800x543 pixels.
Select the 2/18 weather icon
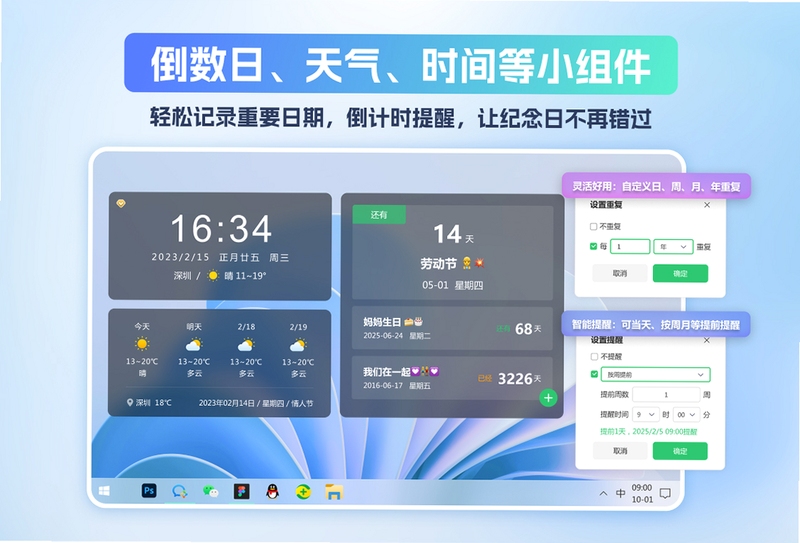click(x=246, y=345)
